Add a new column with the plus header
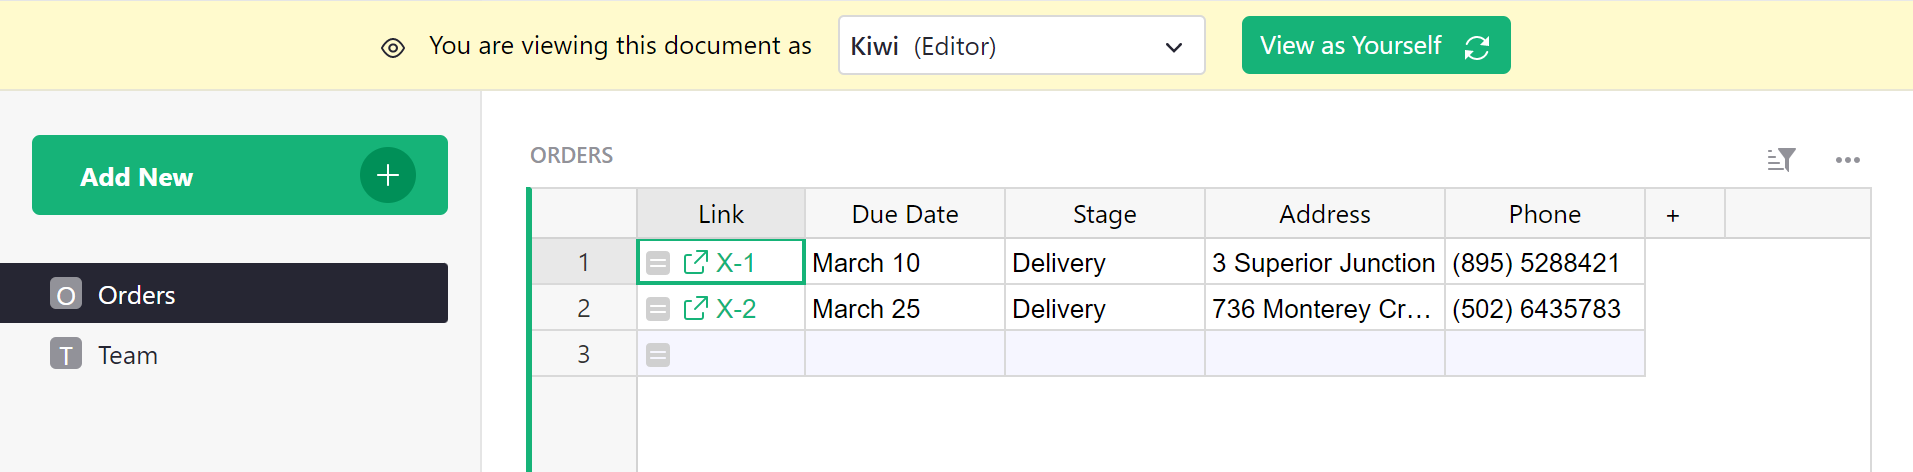 [x=1672, y=215]
